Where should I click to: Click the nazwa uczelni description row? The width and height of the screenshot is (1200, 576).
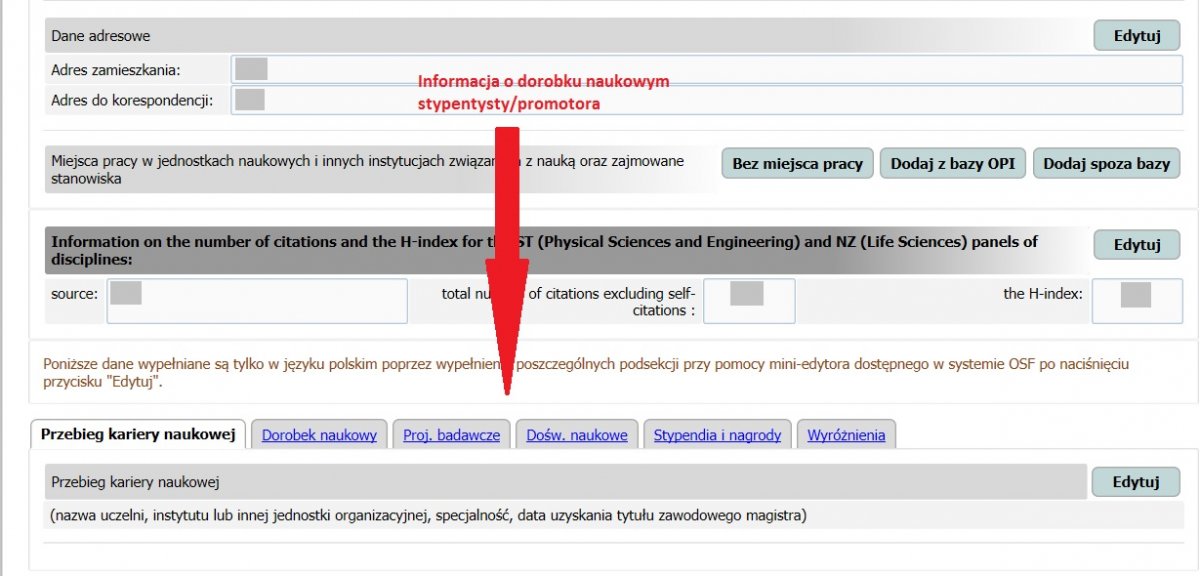pos(428,516)
